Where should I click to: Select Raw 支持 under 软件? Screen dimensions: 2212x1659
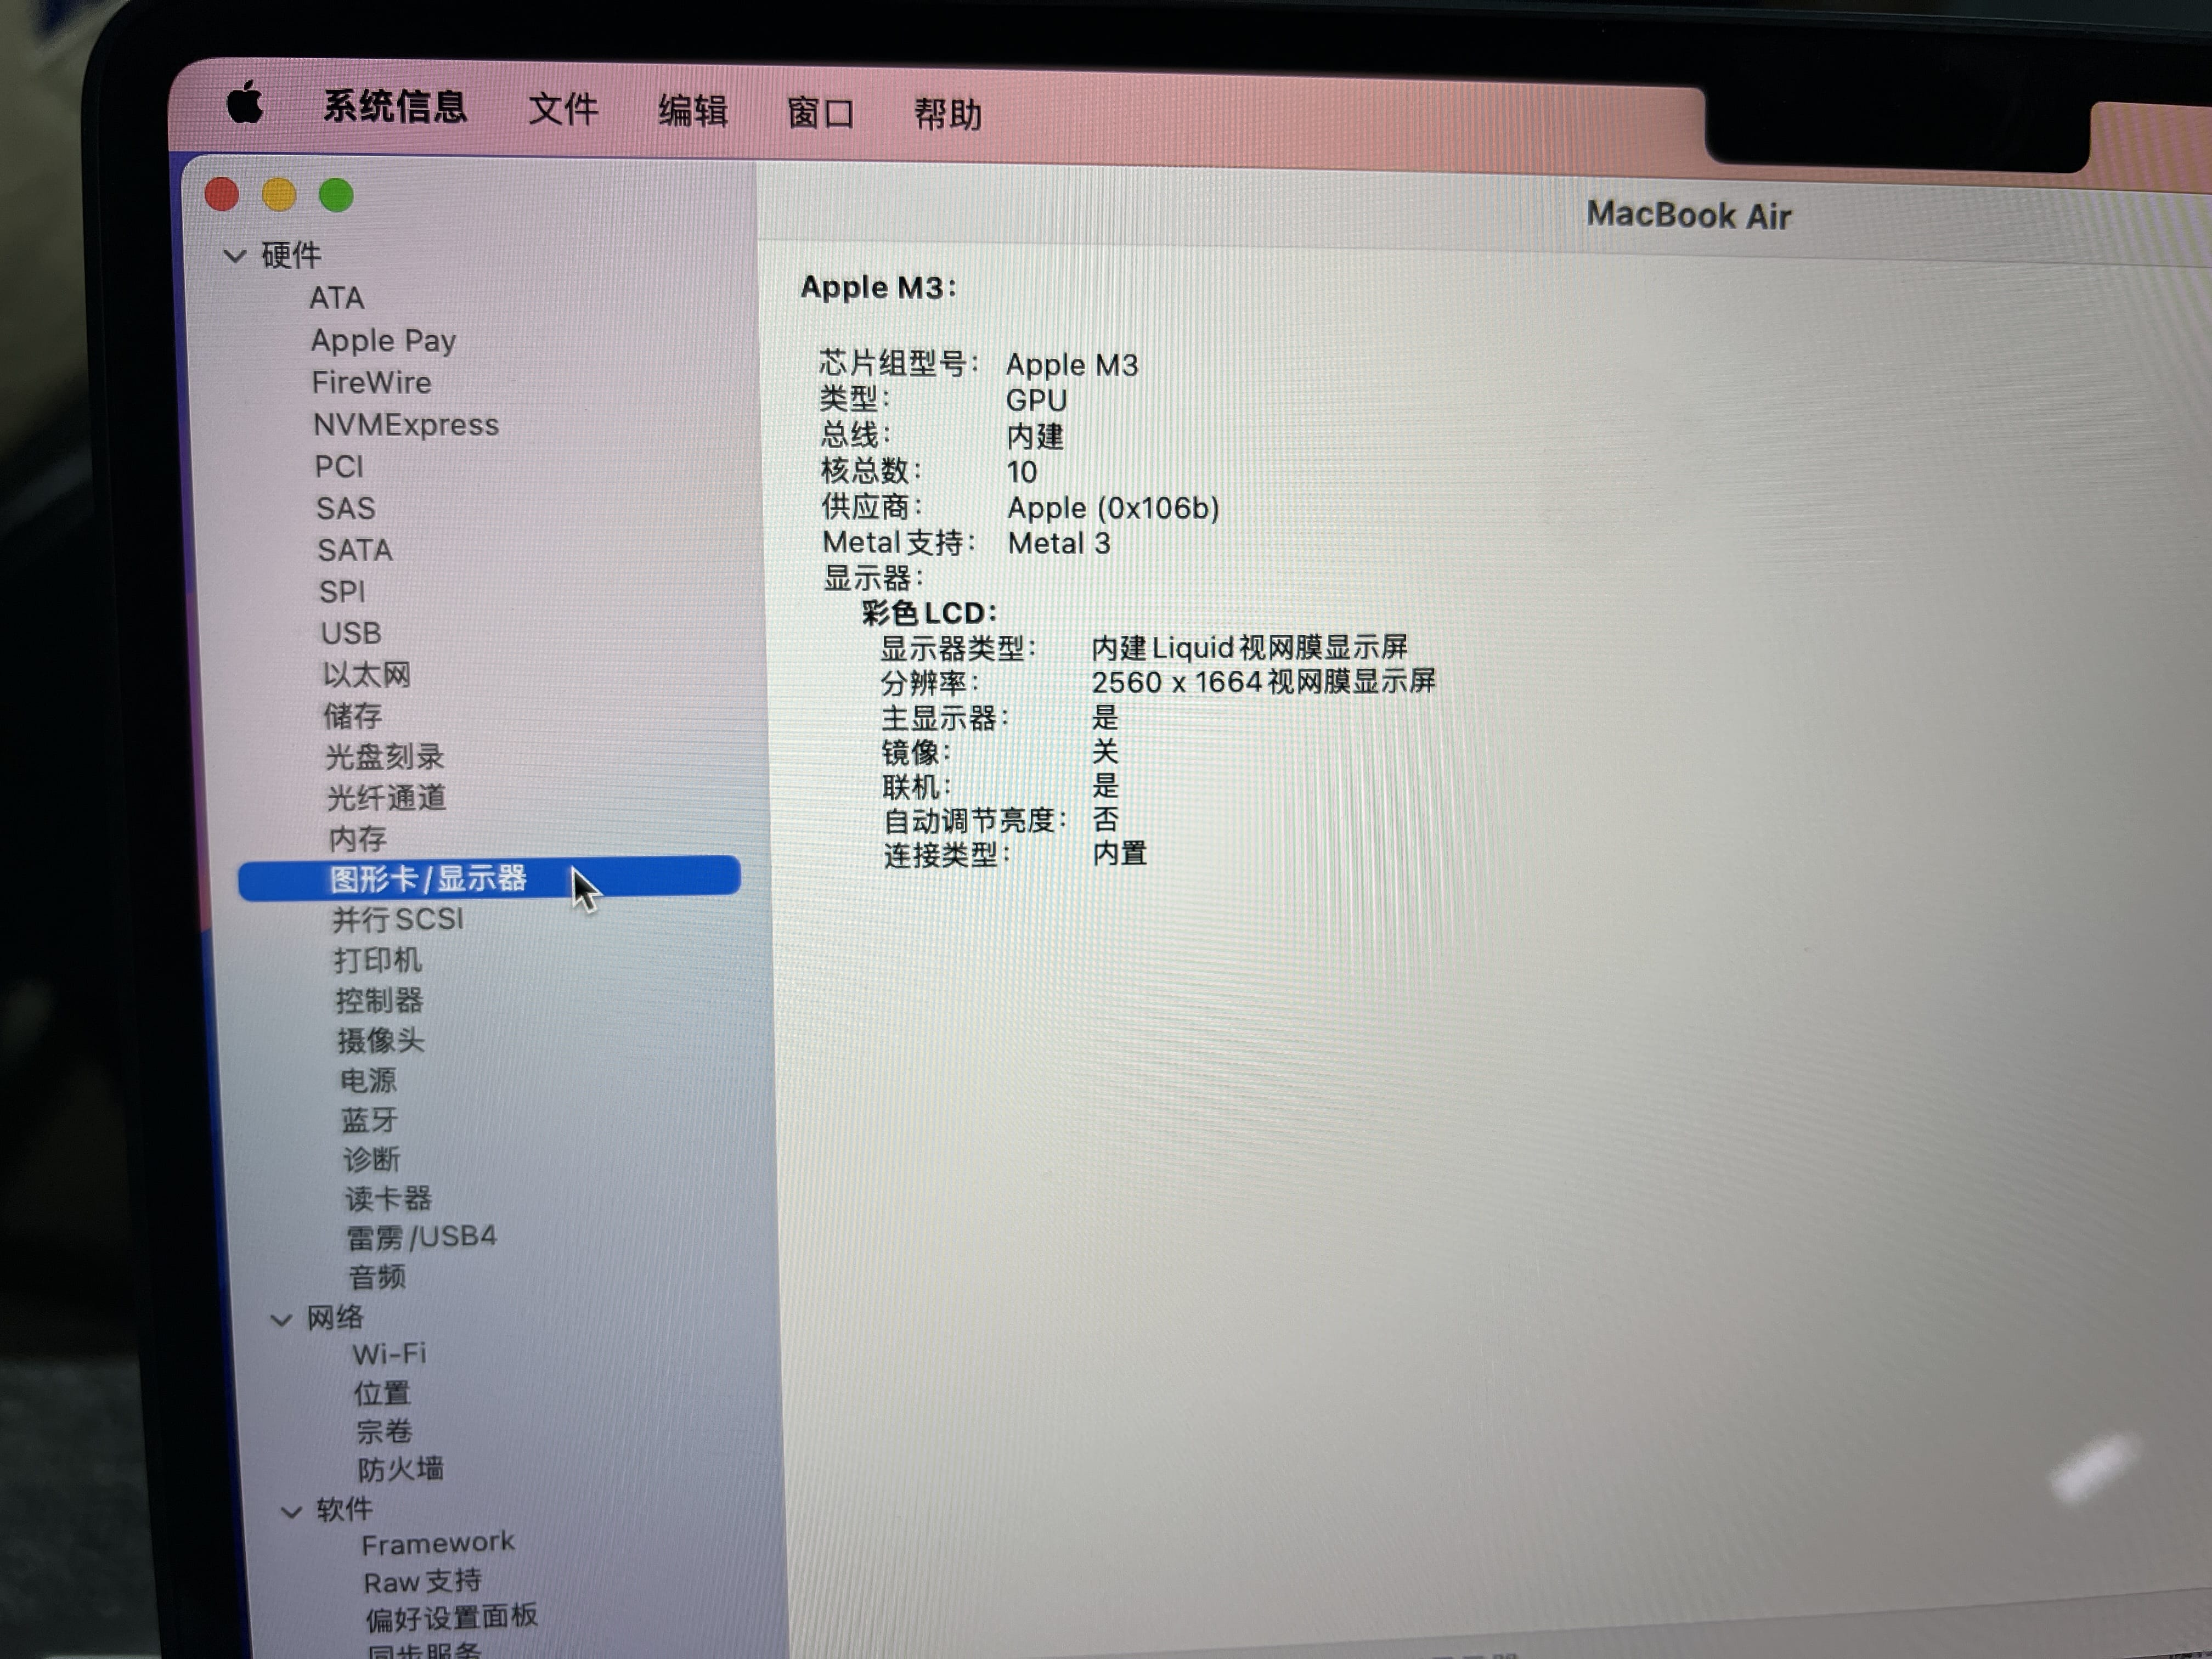(423, 1582)
